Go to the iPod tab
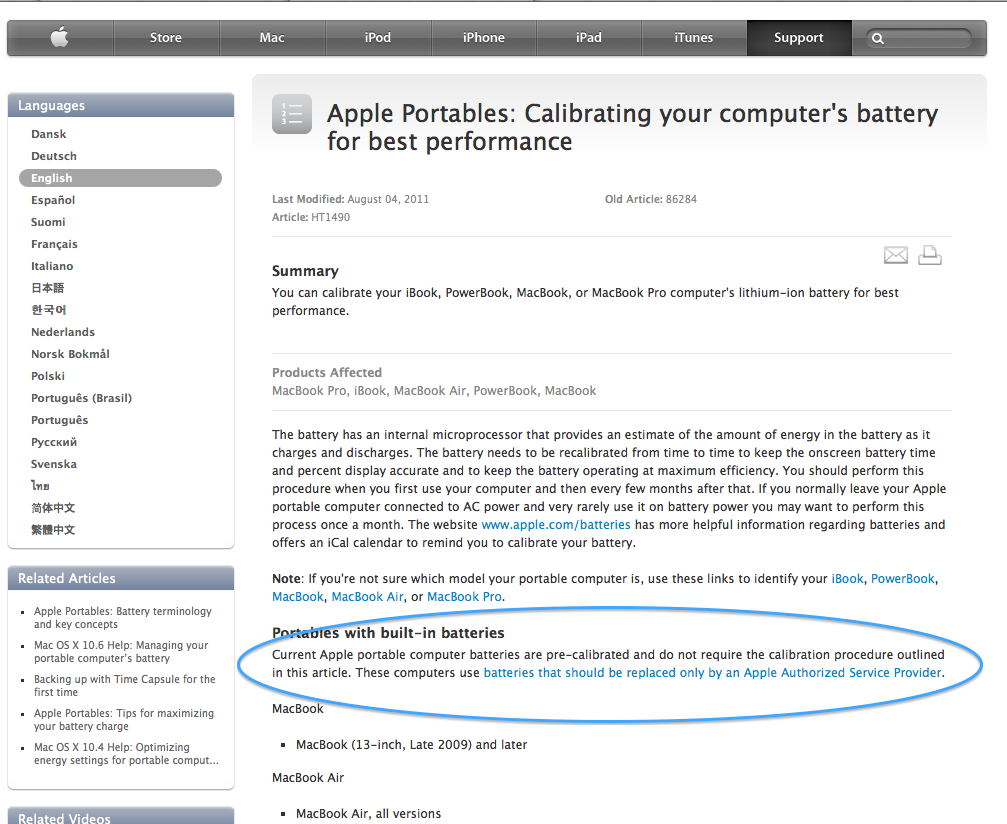The width and height of the screenshot is (1007, 824). (x=378, y=37)
